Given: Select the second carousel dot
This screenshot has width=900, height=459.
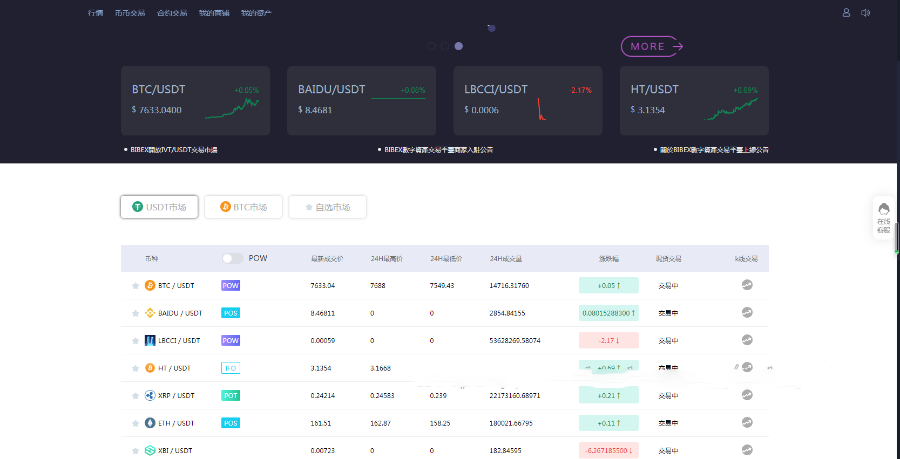Looking at the screenshot, I should [445, 46].
